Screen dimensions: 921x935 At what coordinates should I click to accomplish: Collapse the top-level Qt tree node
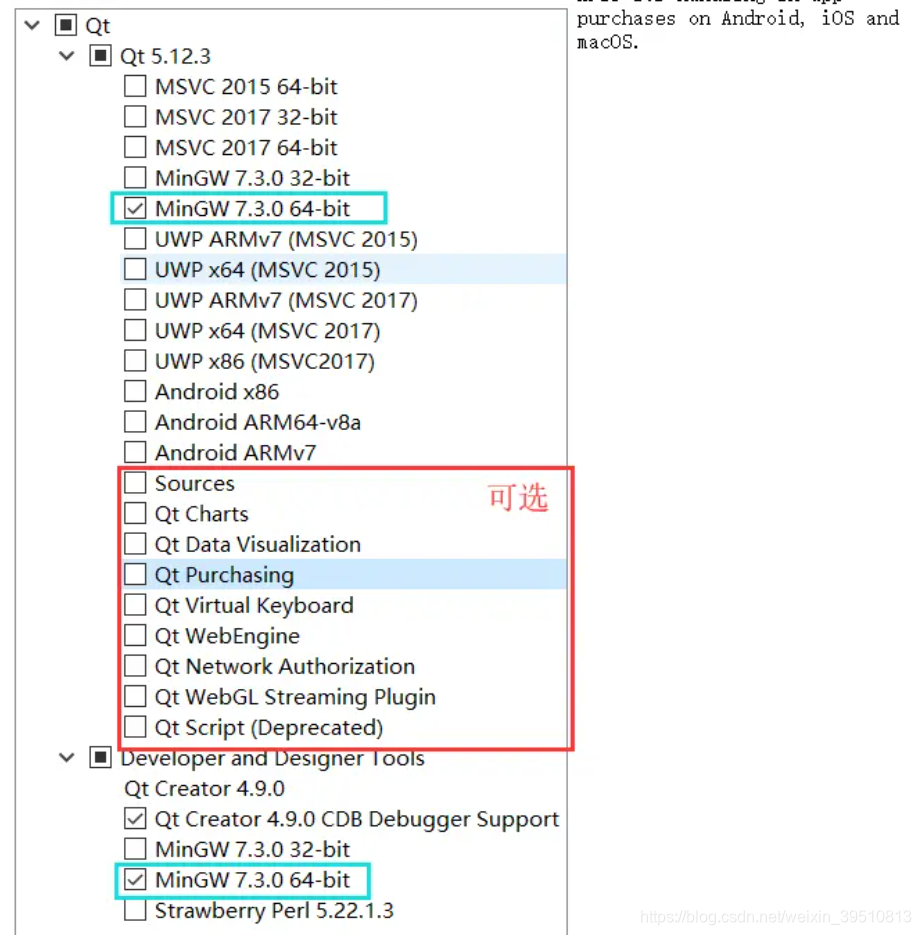pyautogui.click(x=32, y=25)
